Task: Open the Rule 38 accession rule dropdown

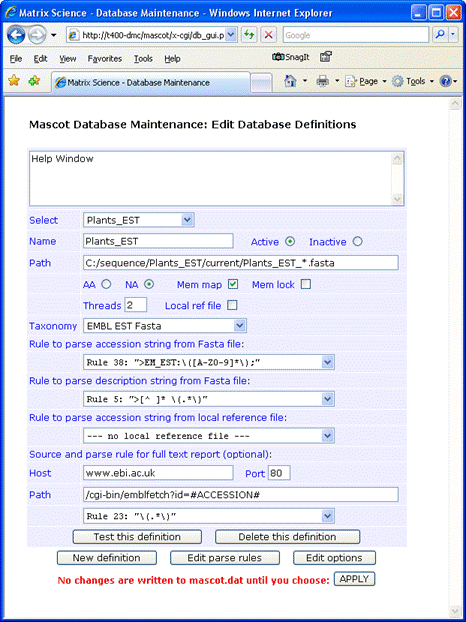Action: (209, 362)
